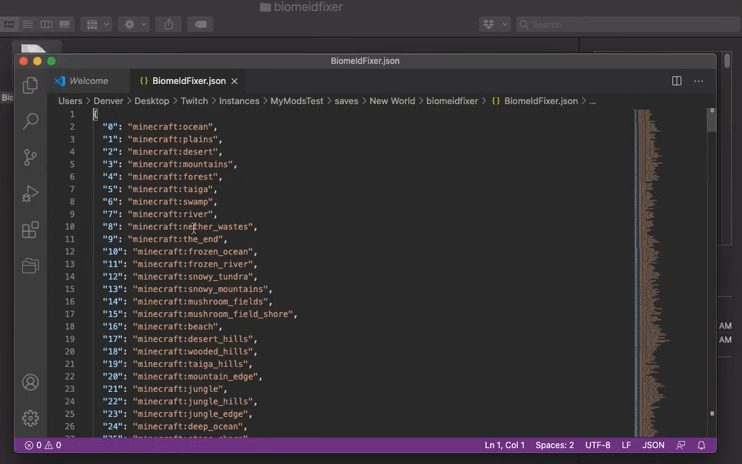Click the Users breadcrumb
Viewport: 742px width, 464px height.
(x=70, y=101)
